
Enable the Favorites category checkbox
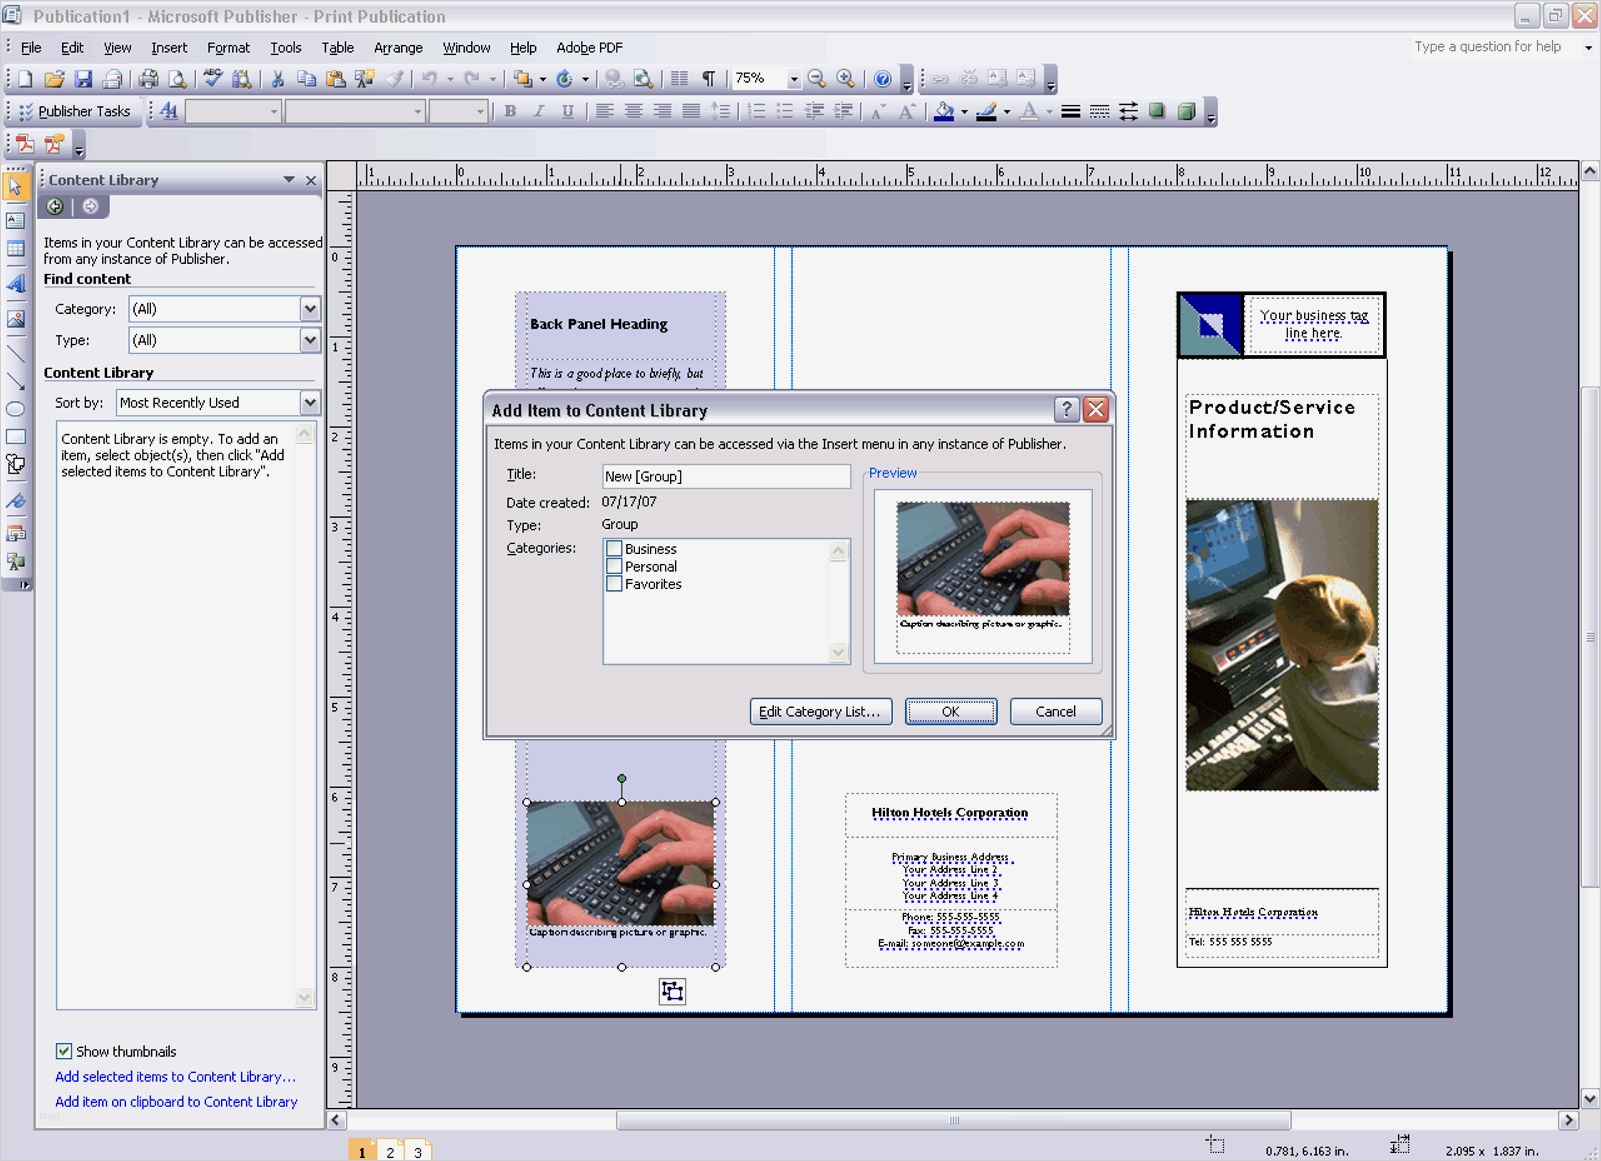coord(615,584)
